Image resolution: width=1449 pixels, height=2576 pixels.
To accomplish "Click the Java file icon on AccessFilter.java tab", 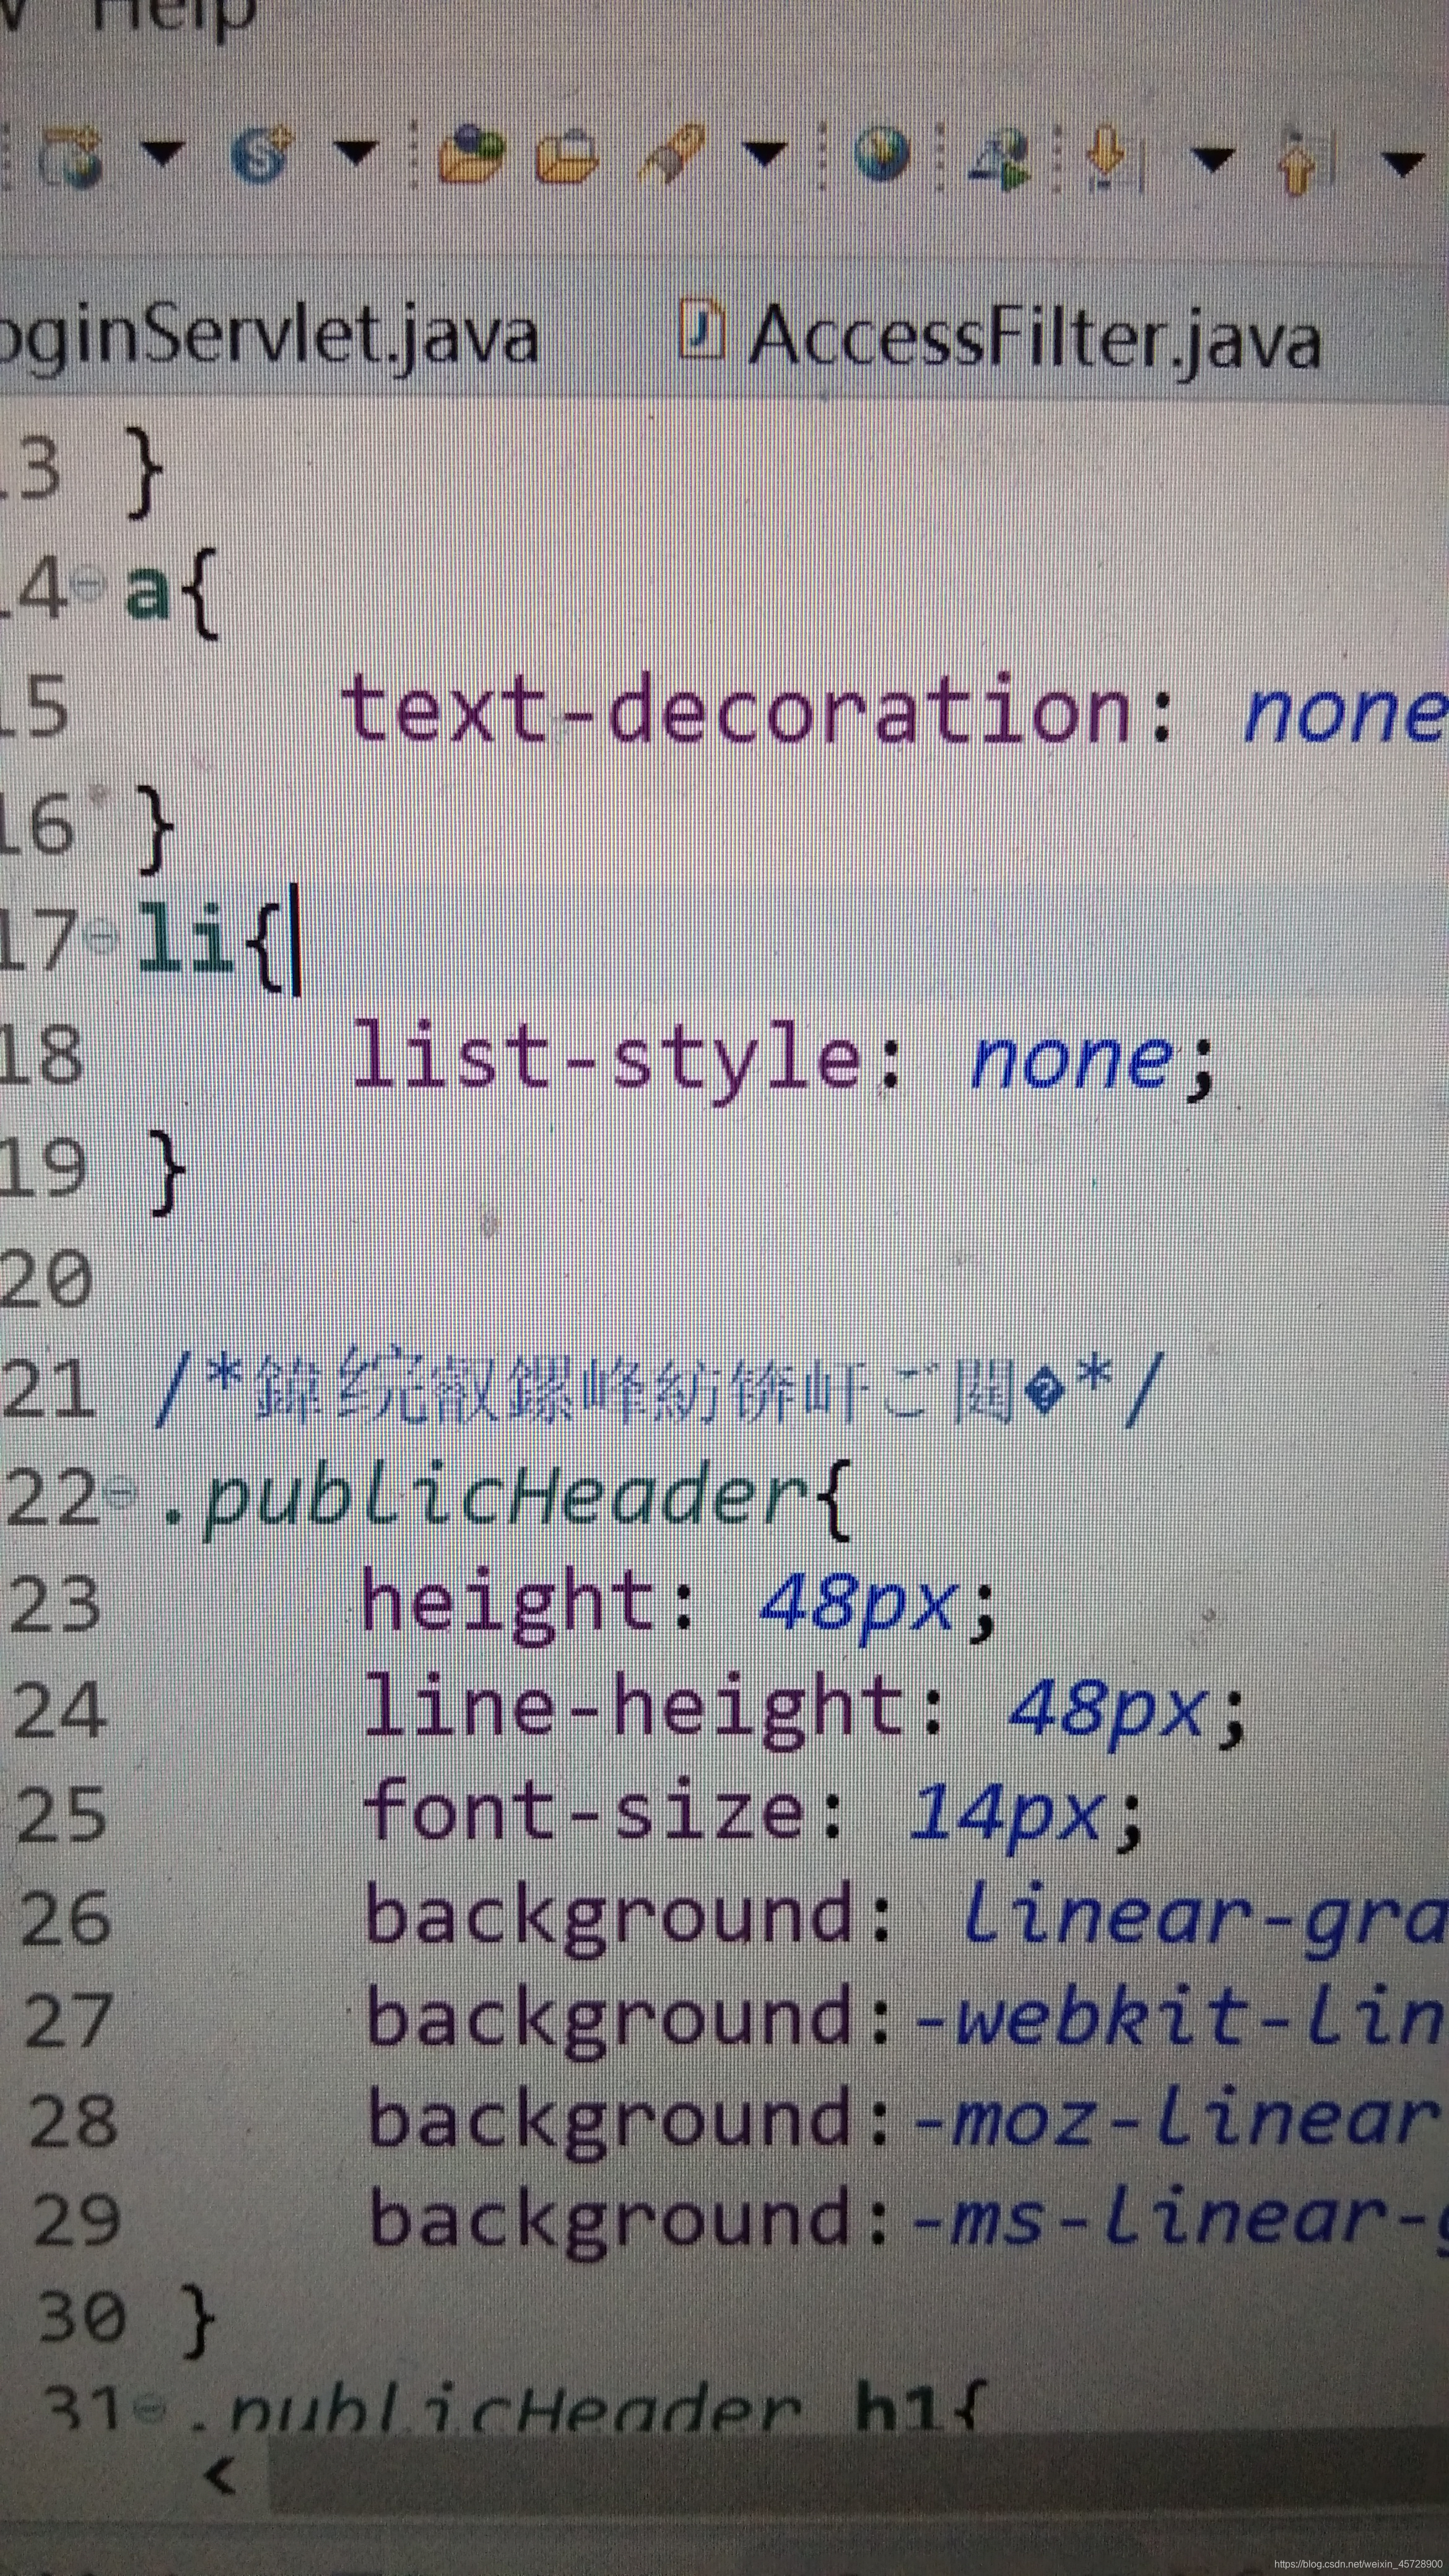I will click(x=701, y=328).
